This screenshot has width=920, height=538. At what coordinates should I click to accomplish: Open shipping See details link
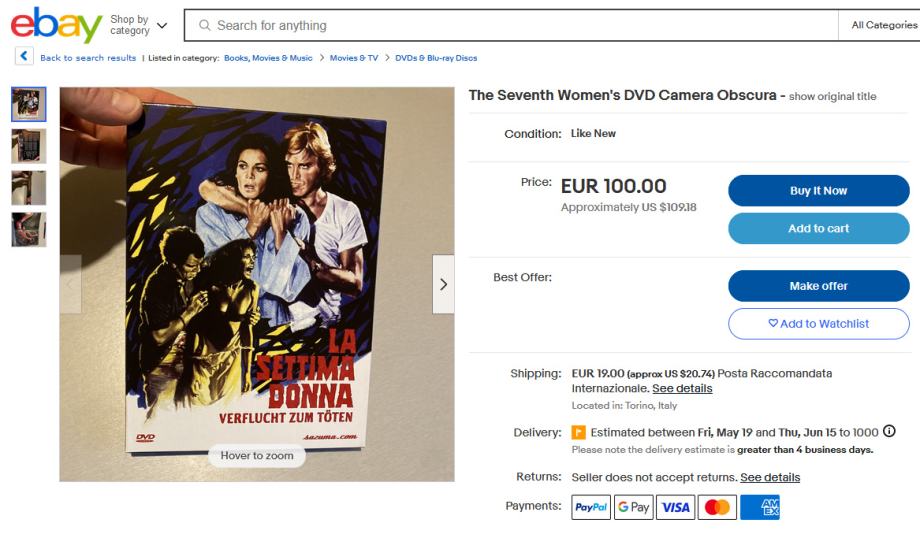[x=682, y=388]
